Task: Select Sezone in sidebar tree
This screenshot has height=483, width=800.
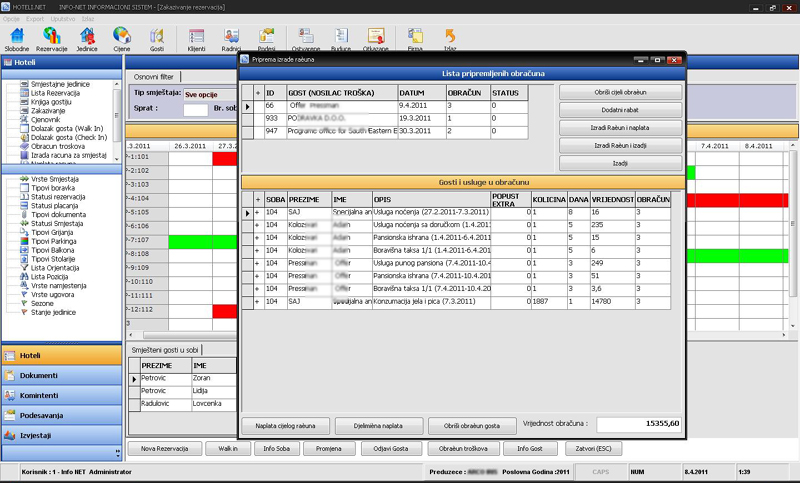Action: click(x=42, y=303)
